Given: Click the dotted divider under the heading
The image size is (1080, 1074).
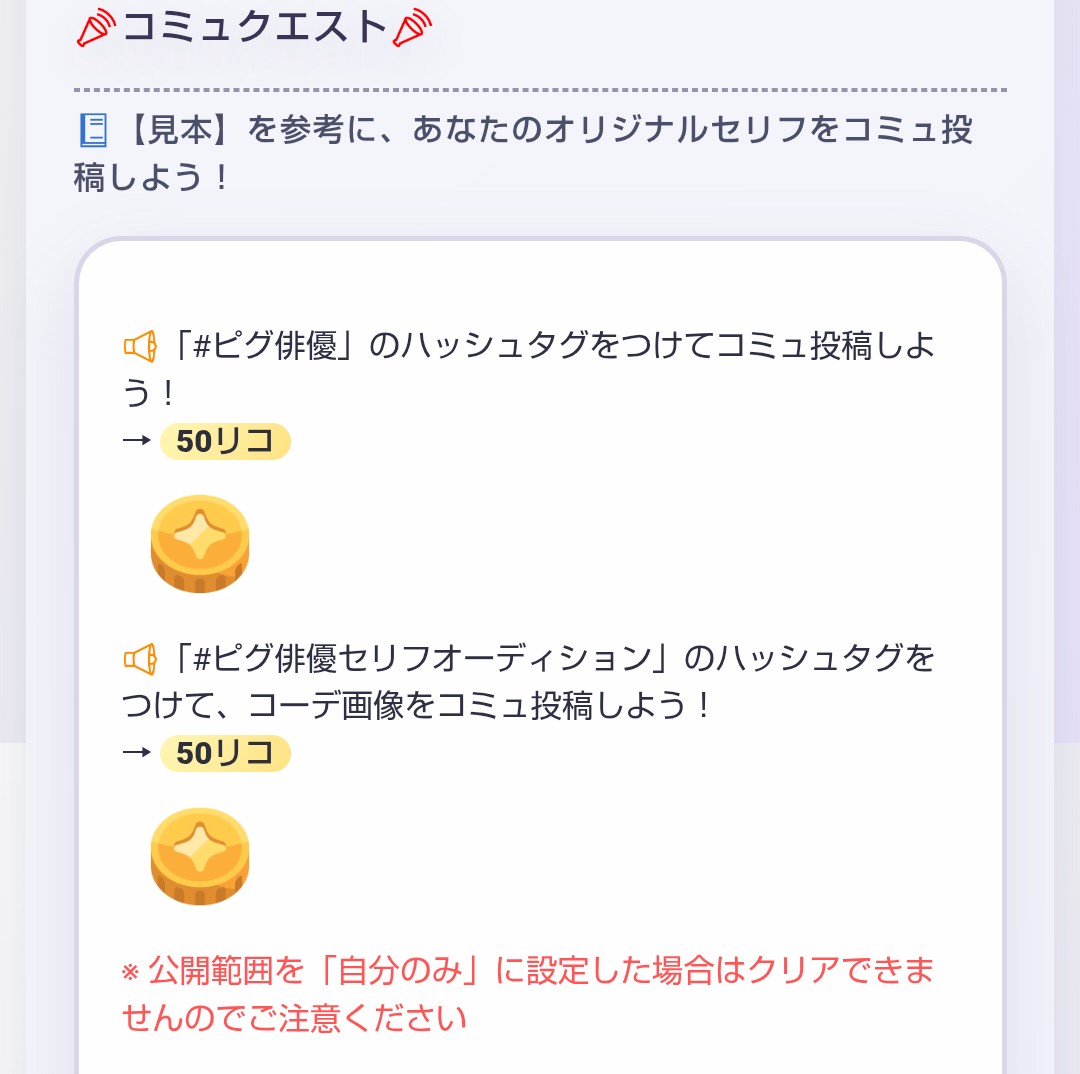Looking at the screenshot, I should point(540,90).
